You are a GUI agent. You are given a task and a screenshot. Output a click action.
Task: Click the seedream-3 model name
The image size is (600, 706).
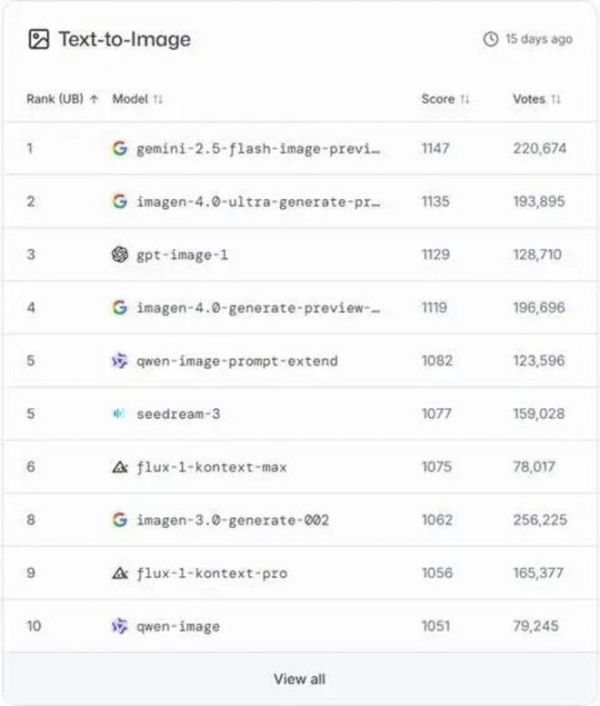[x=178, y=414]
